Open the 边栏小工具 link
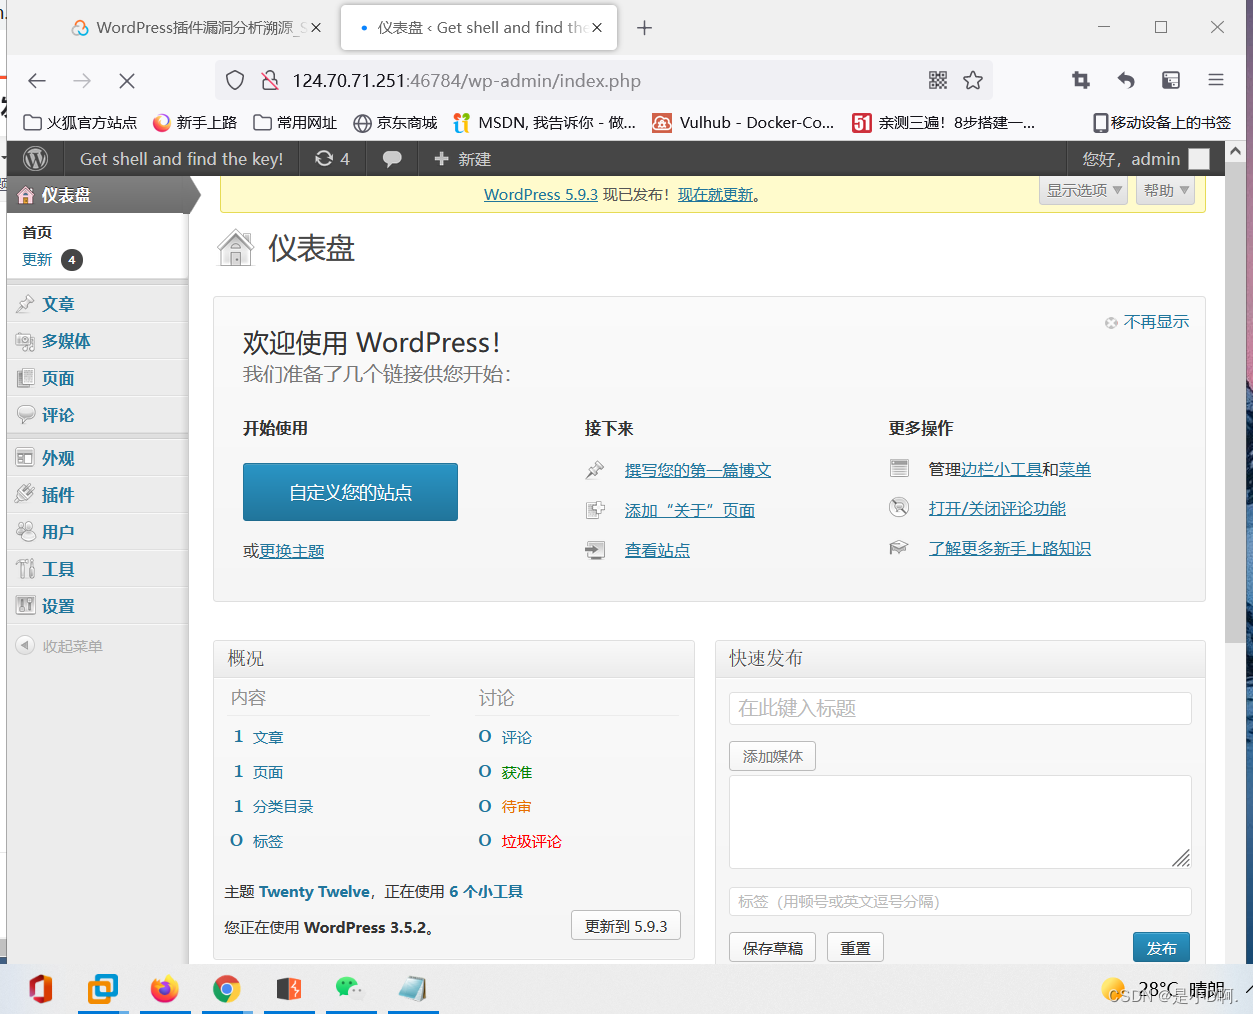The image size is (1253, 1014). tap(1001, 469)
